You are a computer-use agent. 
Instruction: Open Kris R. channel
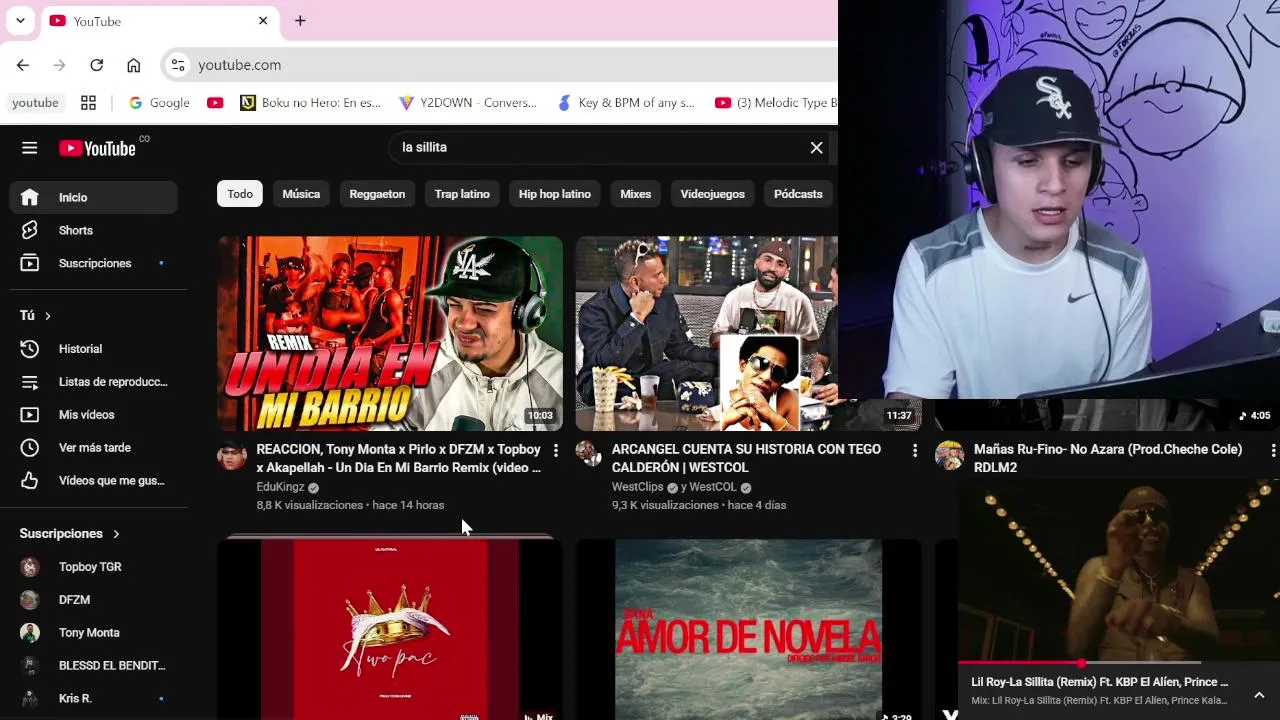[93, 698]
